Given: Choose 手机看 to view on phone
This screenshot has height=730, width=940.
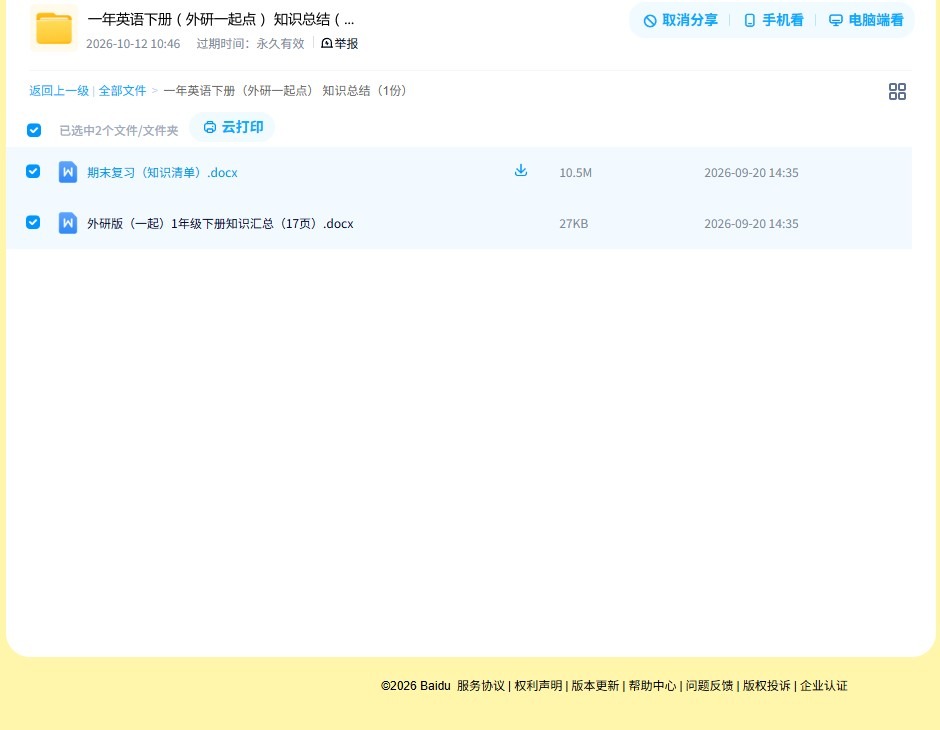Looking at the screenshot, I should click(773, 20).
